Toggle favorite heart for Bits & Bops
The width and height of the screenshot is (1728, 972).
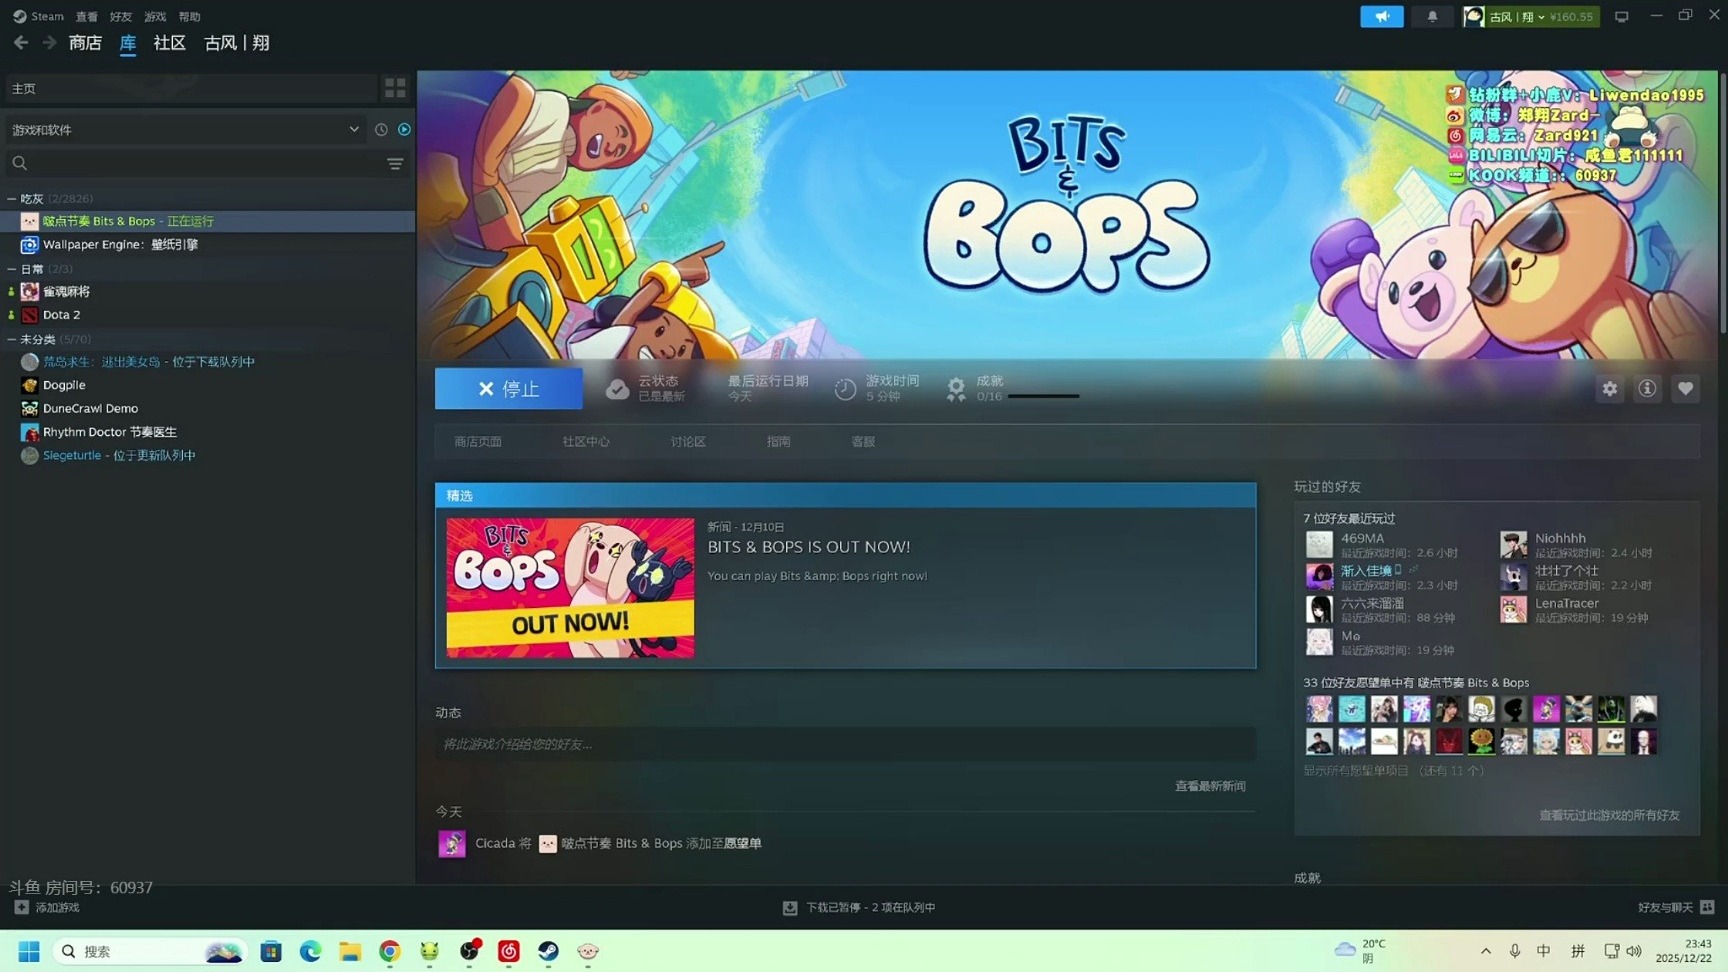[1685, 389]
